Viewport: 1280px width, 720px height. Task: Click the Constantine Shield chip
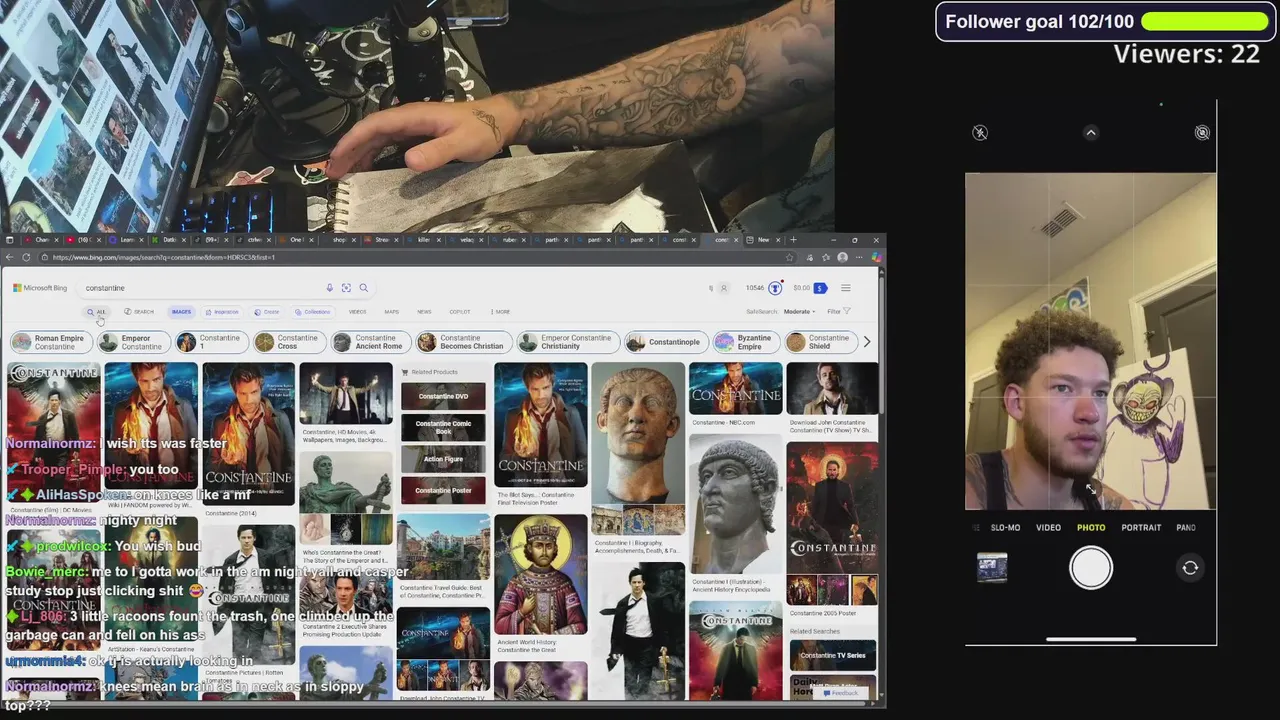819,342
